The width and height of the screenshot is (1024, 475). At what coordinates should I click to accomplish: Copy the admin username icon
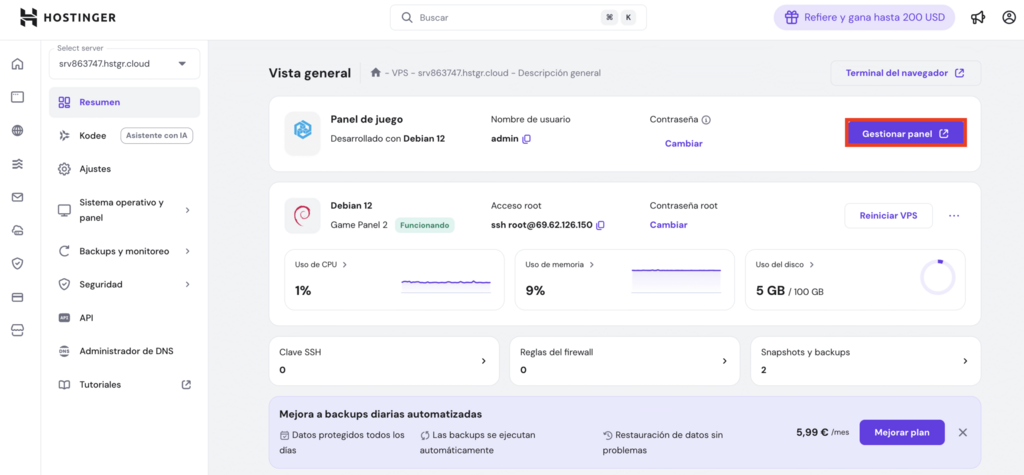(x=527, y=139)
